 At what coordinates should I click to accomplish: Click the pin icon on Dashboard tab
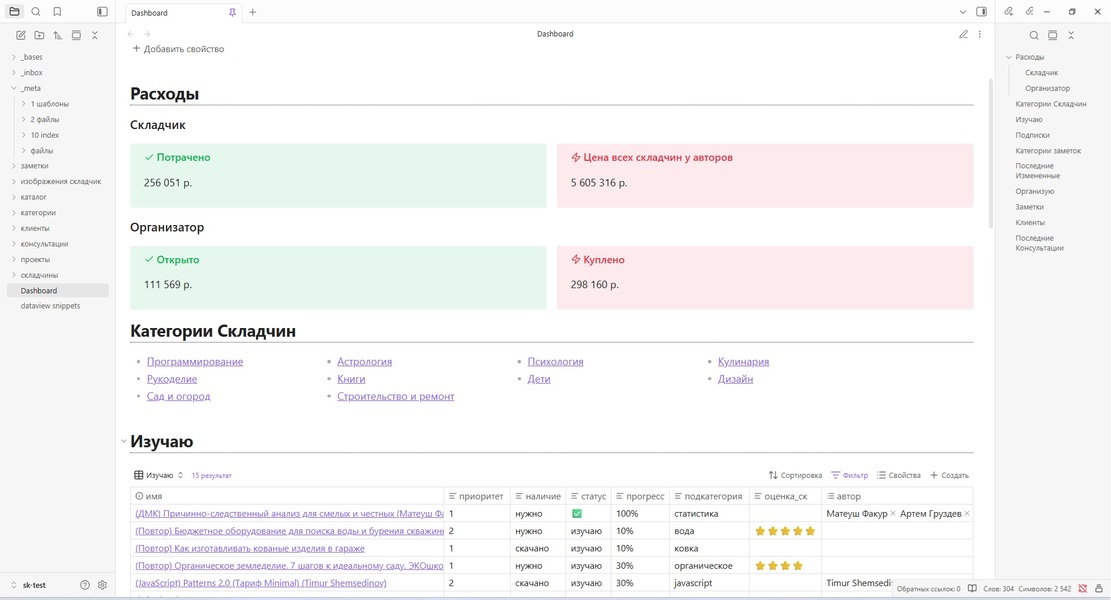232,13
